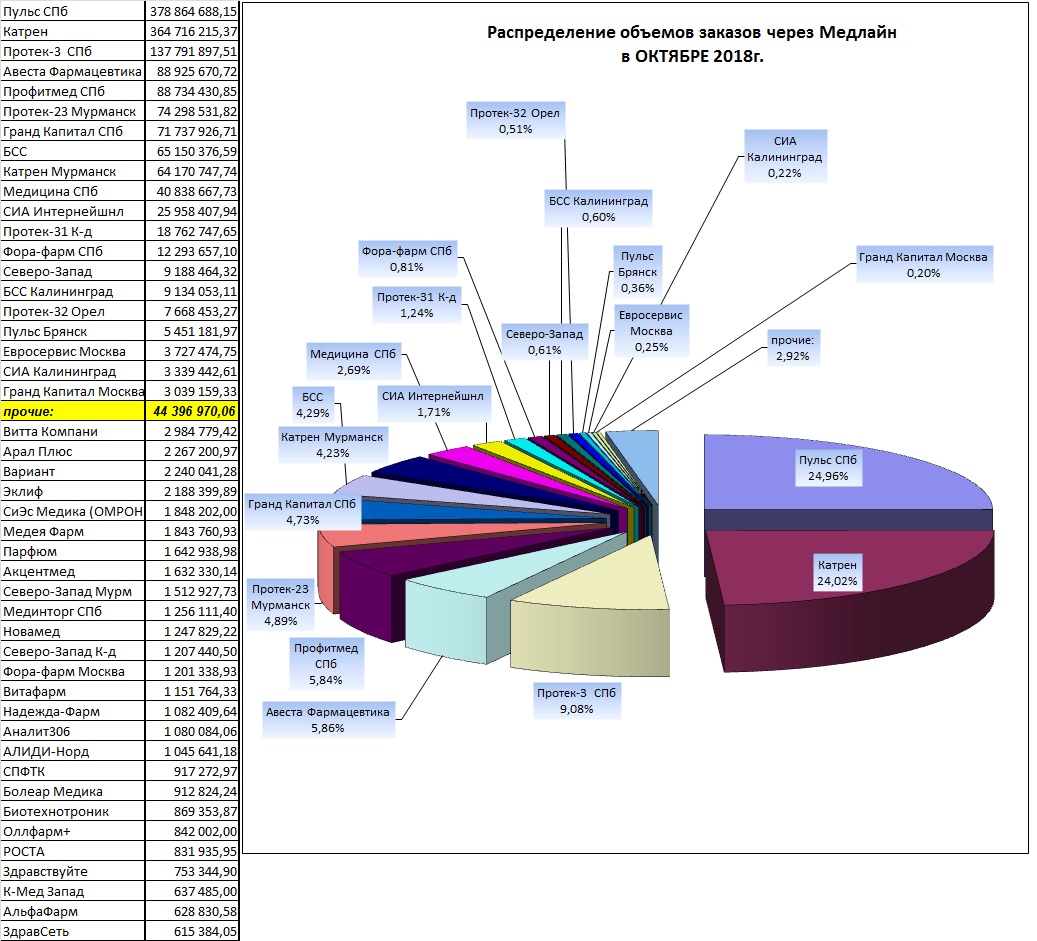
Task: Click the value 378 864 688,15
Action: click(192, 11)
